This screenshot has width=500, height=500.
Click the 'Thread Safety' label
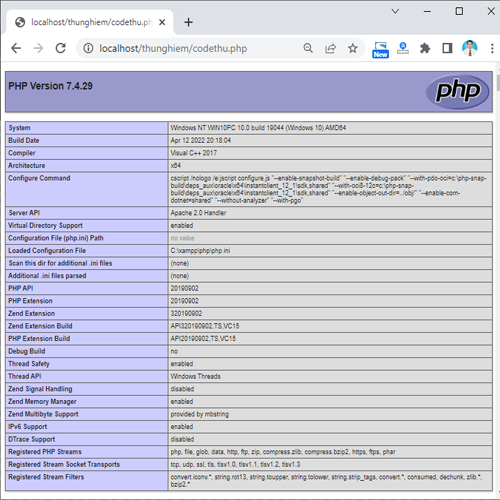(29, 364)
